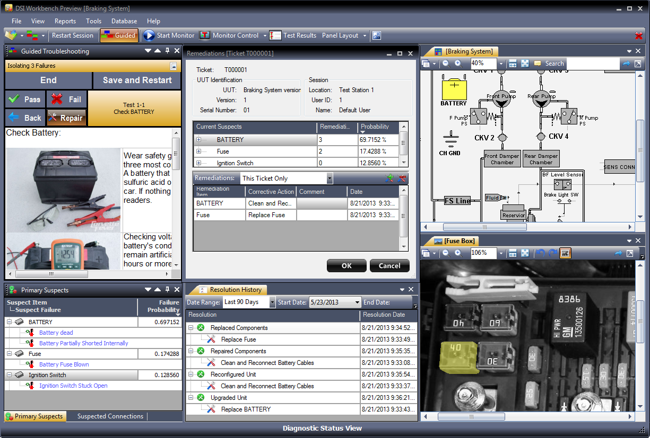This screenshot has height=438, width=650.
Task: Mark the test as Pass
Action: click(x=26, y=99)
